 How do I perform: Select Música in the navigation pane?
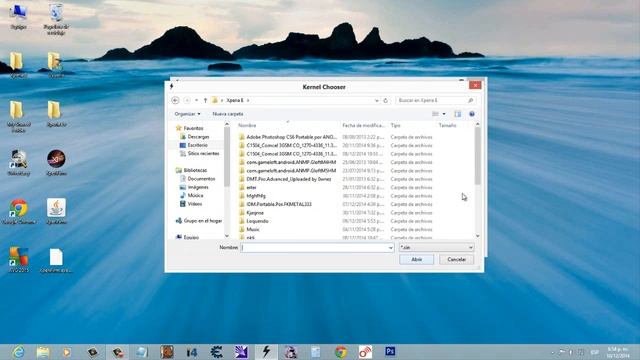point(196,196)
